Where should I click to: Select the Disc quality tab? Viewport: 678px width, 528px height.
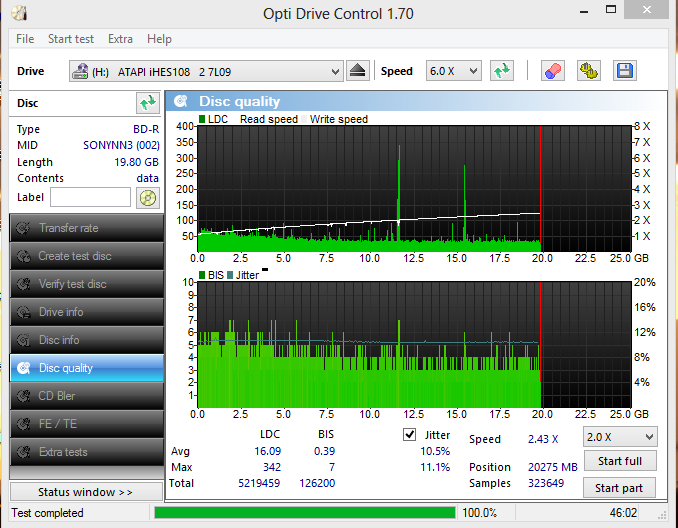click(87, 368)
